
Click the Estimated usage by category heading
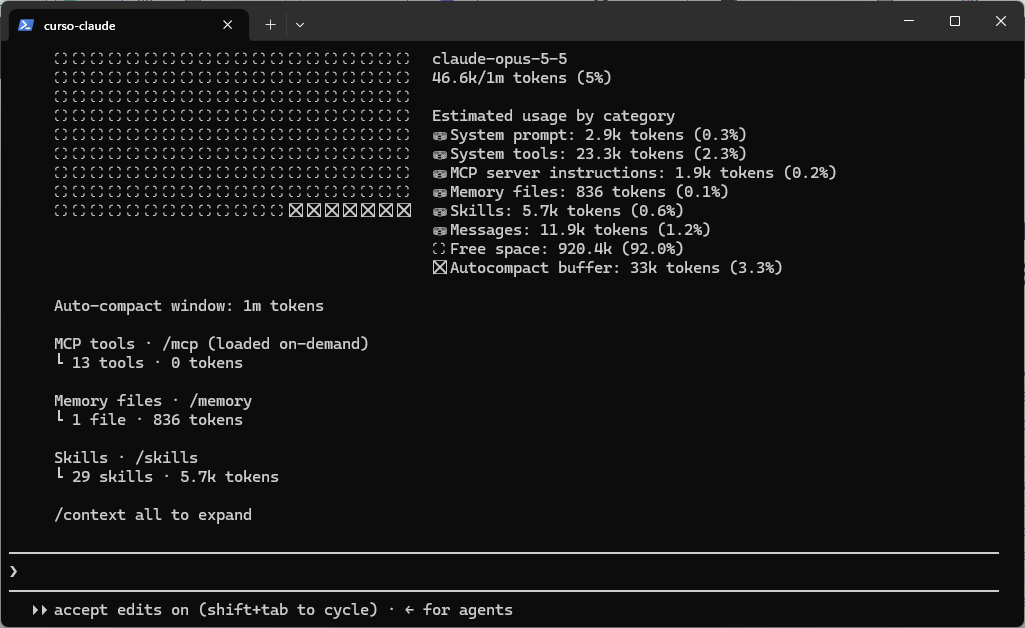click(x=553, y=116)
